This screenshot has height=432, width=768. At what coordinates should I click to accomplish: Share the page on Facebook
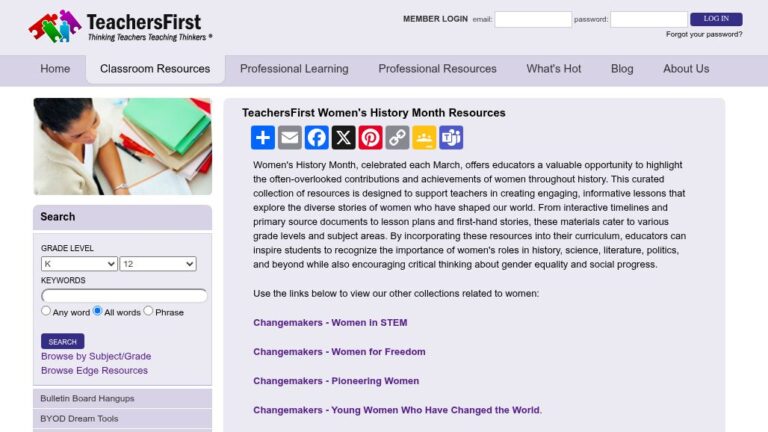click(x=316, y=138)
